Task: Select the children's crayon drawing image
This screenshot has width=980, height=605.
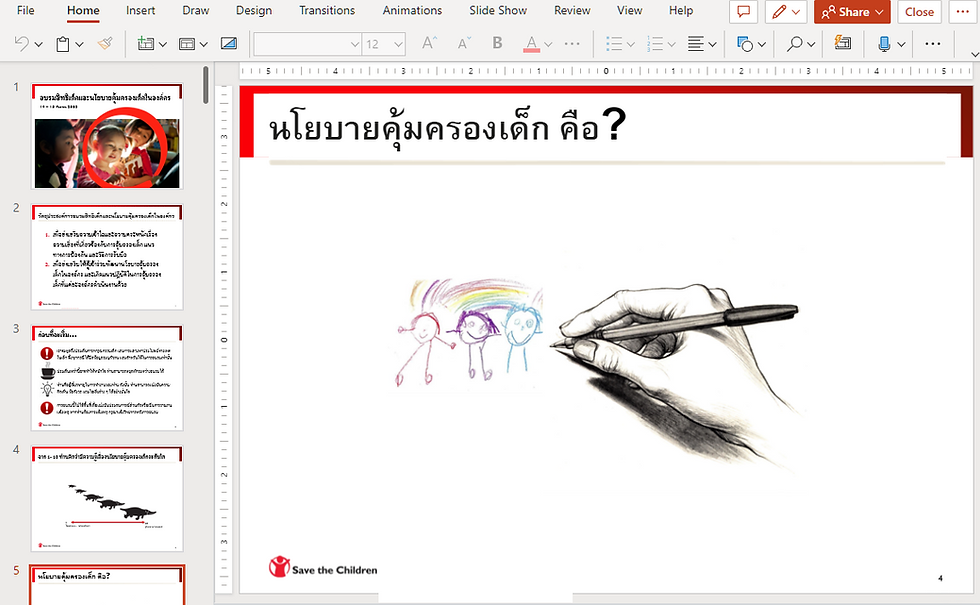Action: coord(469,332)
